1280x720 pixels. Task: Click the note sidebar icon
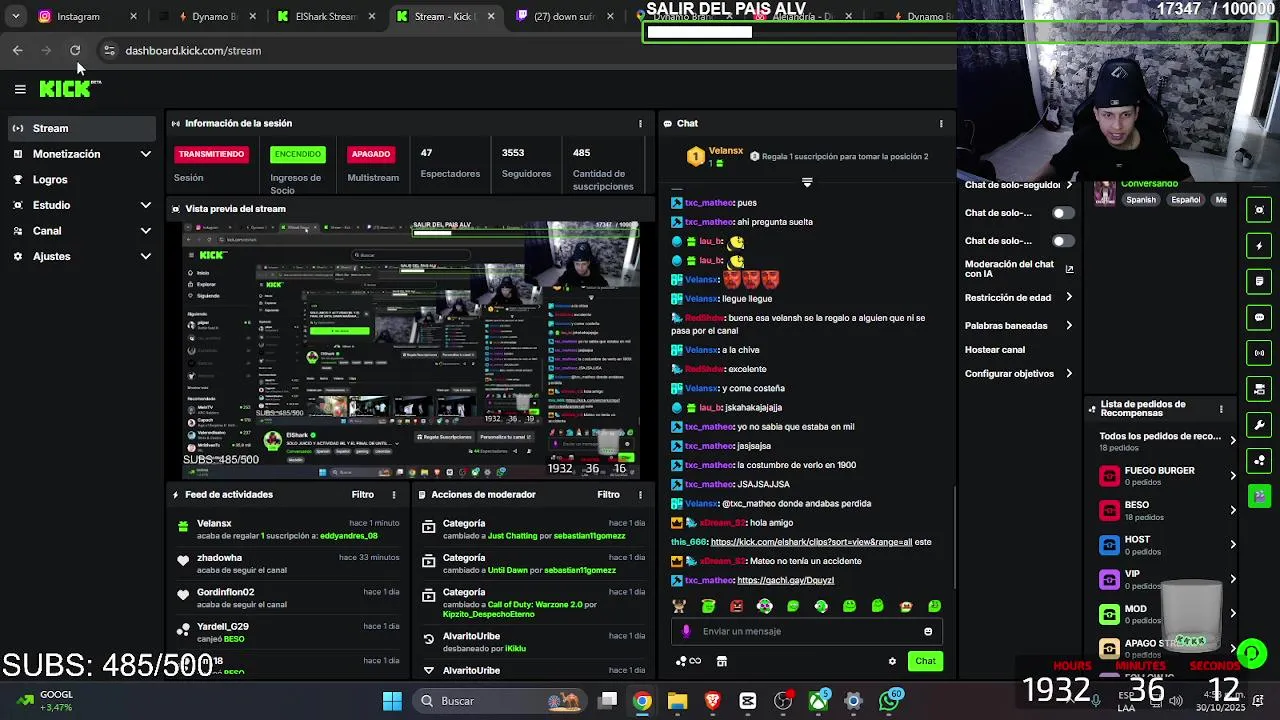[x=1259, y=282]
